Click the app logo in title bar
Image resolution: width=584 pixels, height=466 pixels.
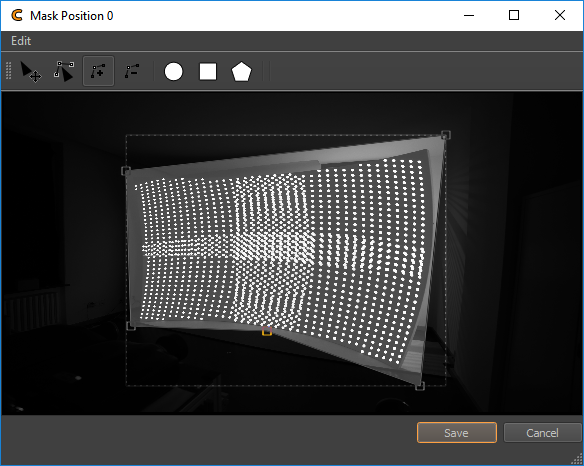coord(17,16)
